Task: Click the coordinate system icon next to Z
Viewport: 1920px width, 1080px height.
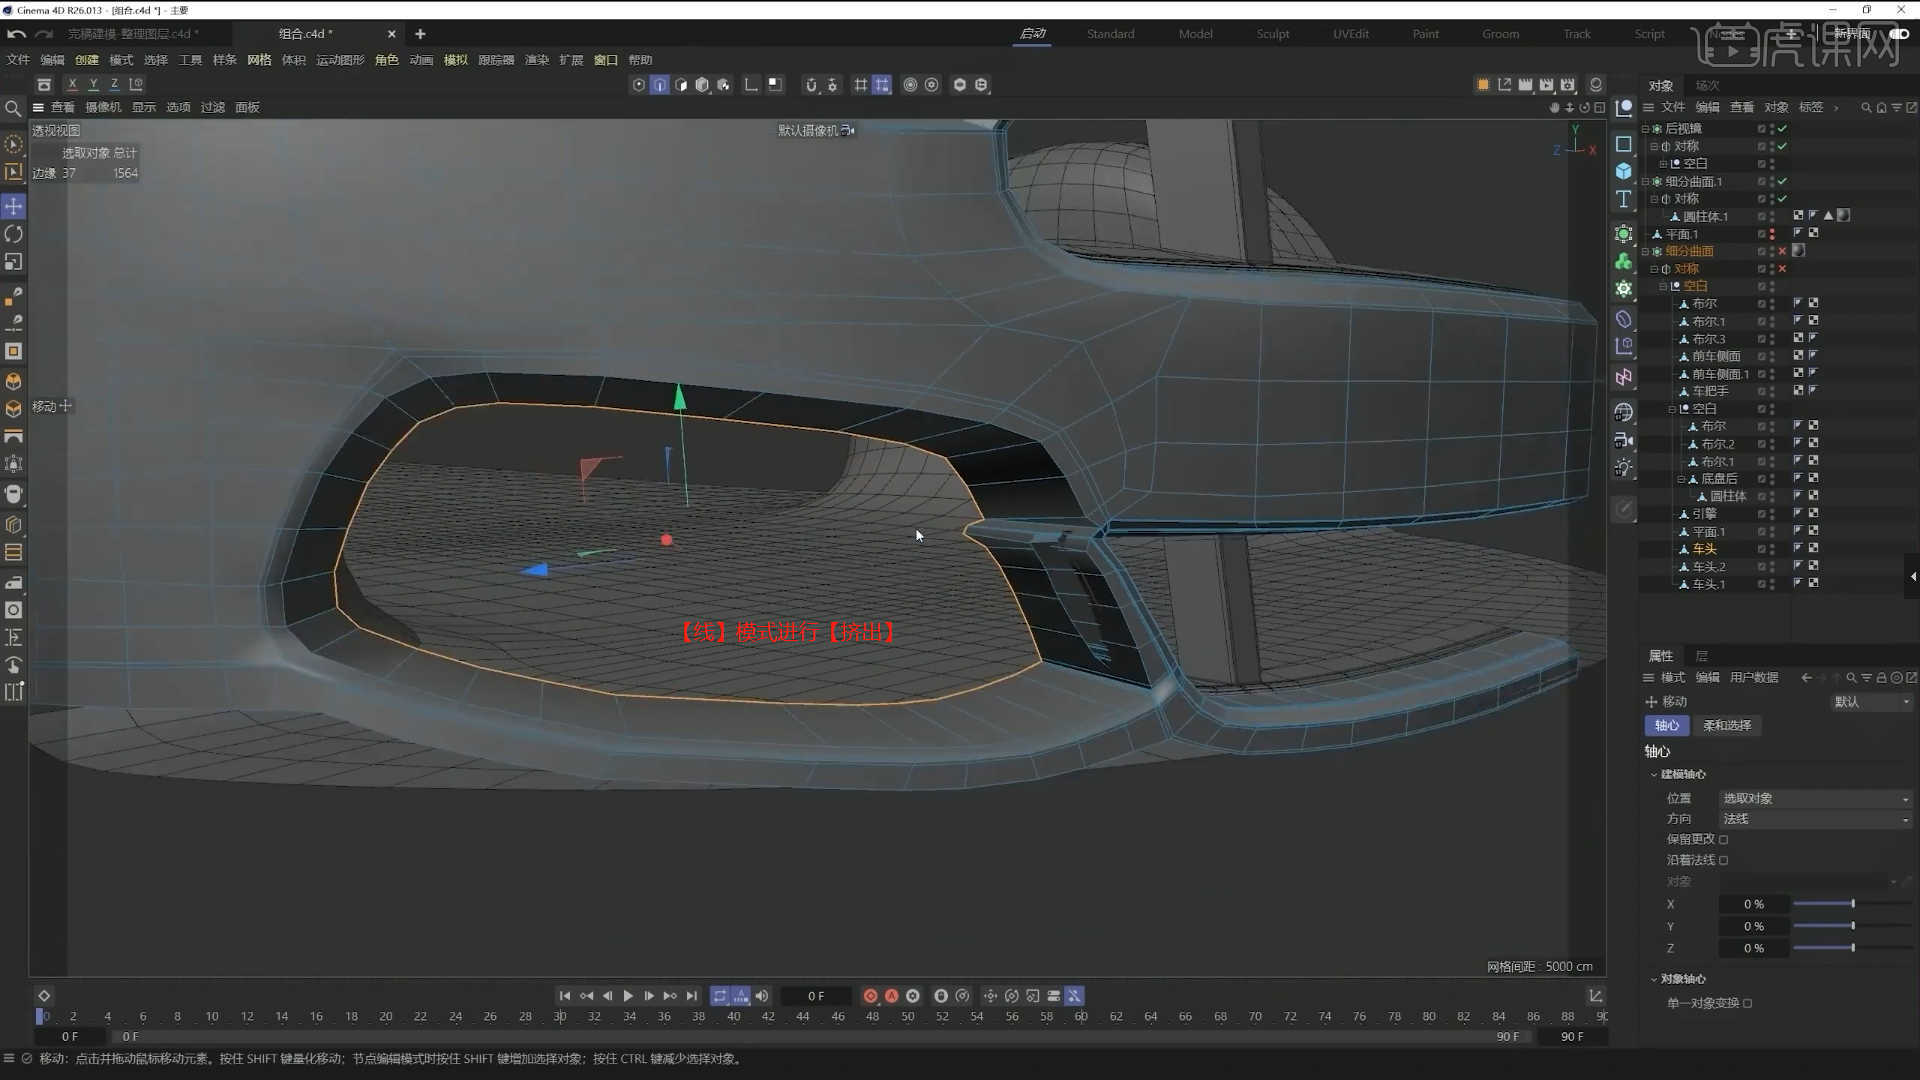Action: (136, 85)
